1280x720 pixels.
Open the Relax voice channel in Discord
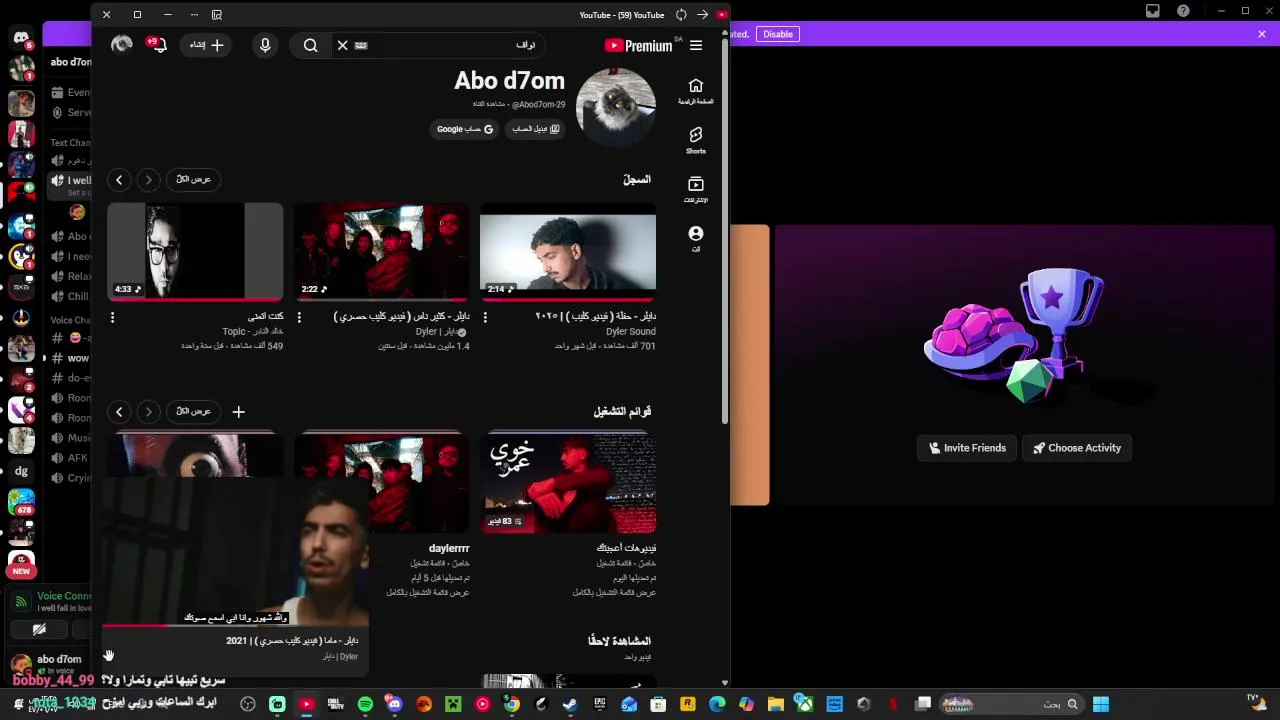[x=79, y=276]
